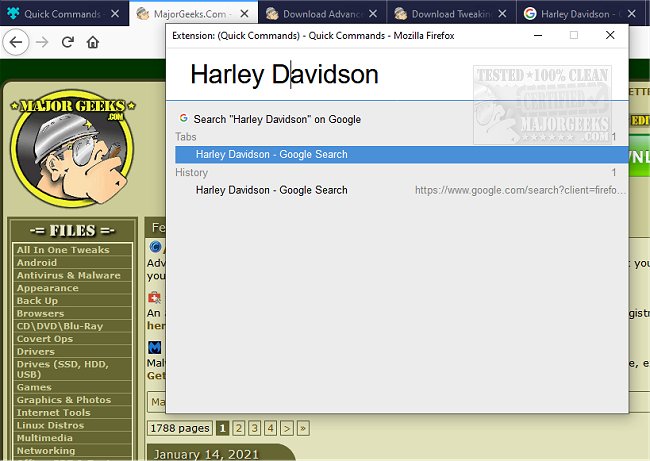Go to page 3 in pagination
Image resolution: width=650 pixels, height=461 pixels.
click(255, 428)
